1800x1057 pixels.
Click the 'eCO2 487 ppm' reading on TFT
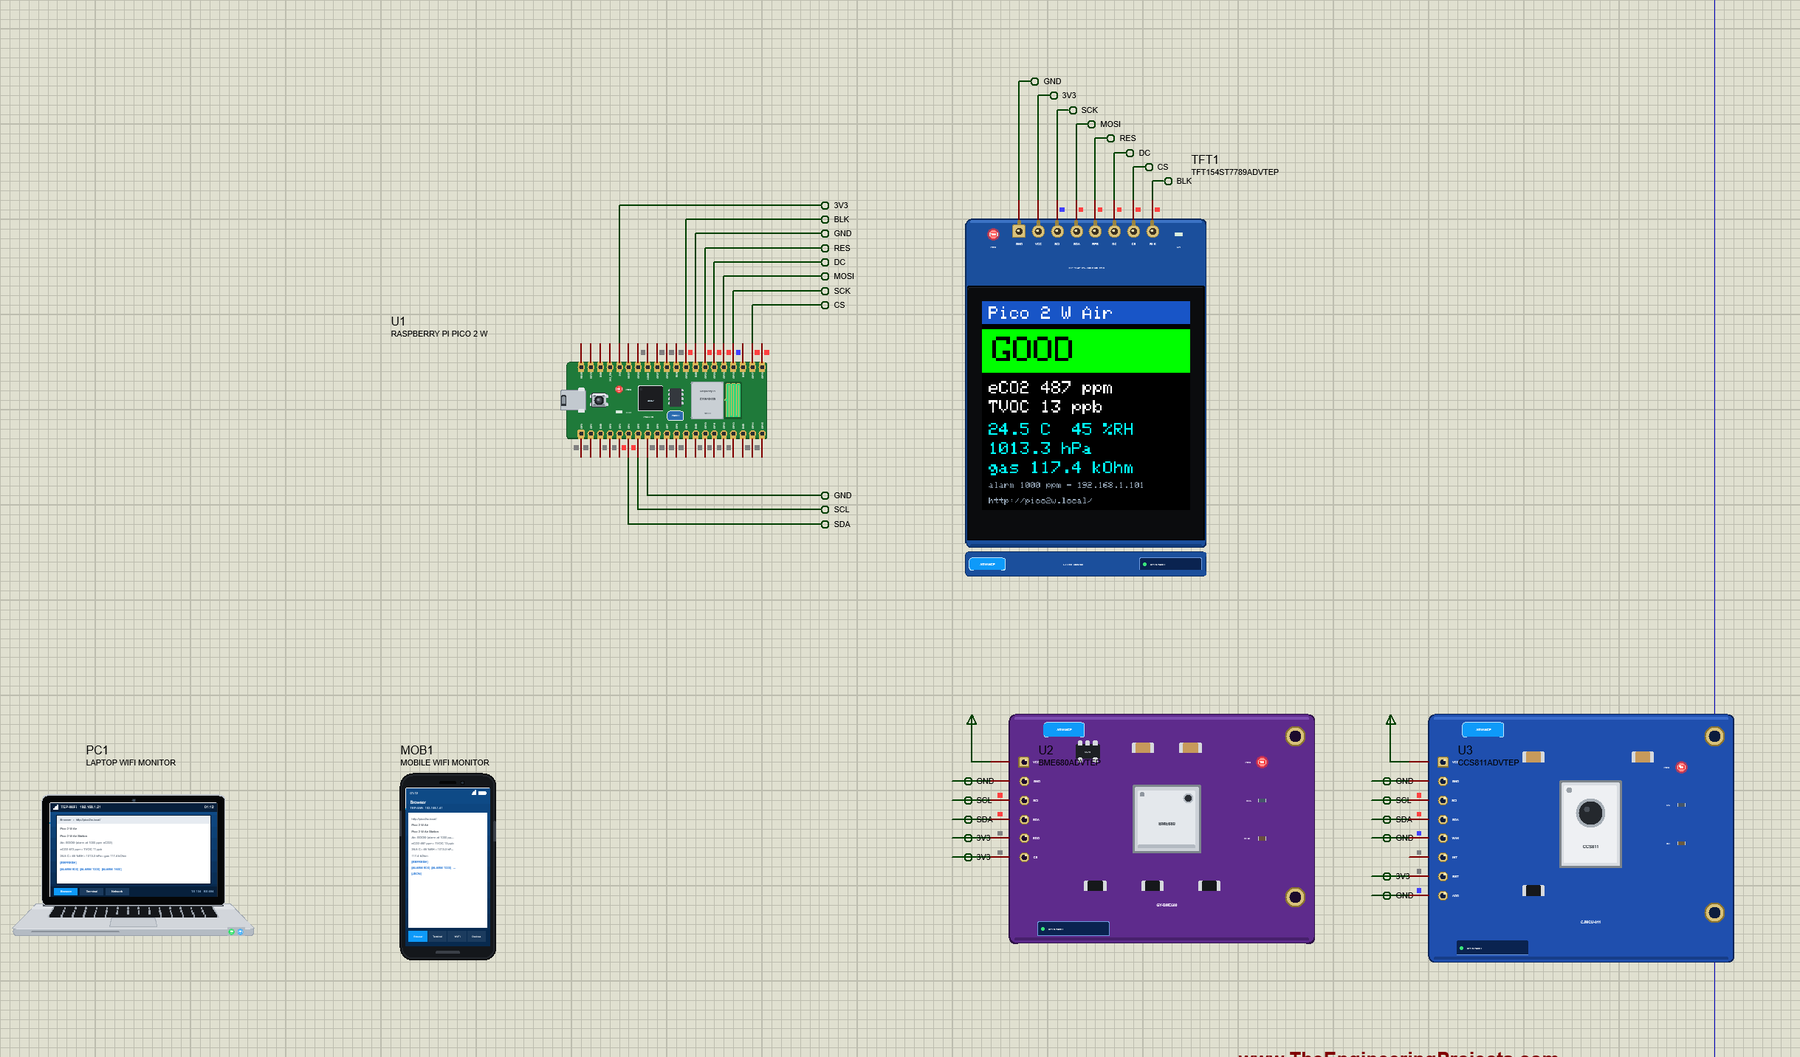1050,387
